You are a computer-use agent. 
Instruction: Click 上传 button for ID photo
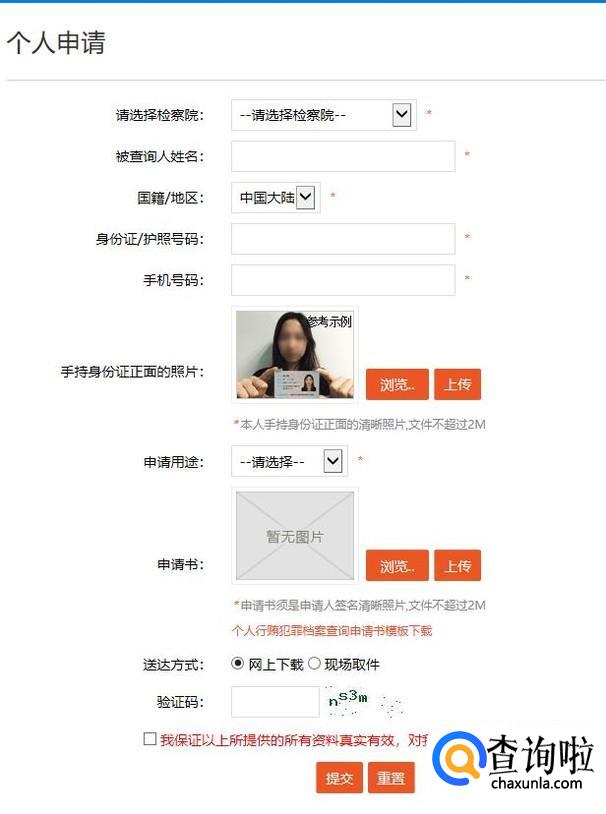[457, 384]
